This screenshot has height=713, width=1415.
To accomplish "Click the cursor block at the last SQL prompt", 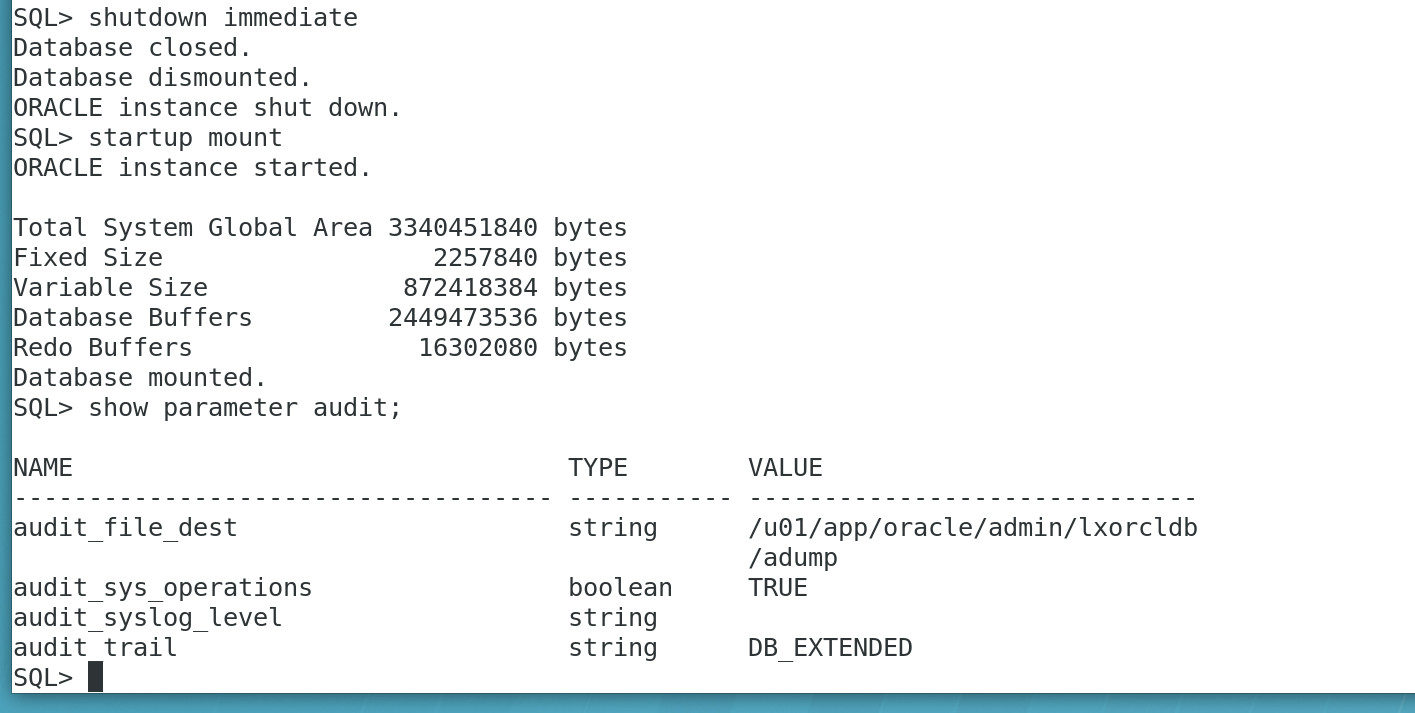I will (x=95, y=677).
